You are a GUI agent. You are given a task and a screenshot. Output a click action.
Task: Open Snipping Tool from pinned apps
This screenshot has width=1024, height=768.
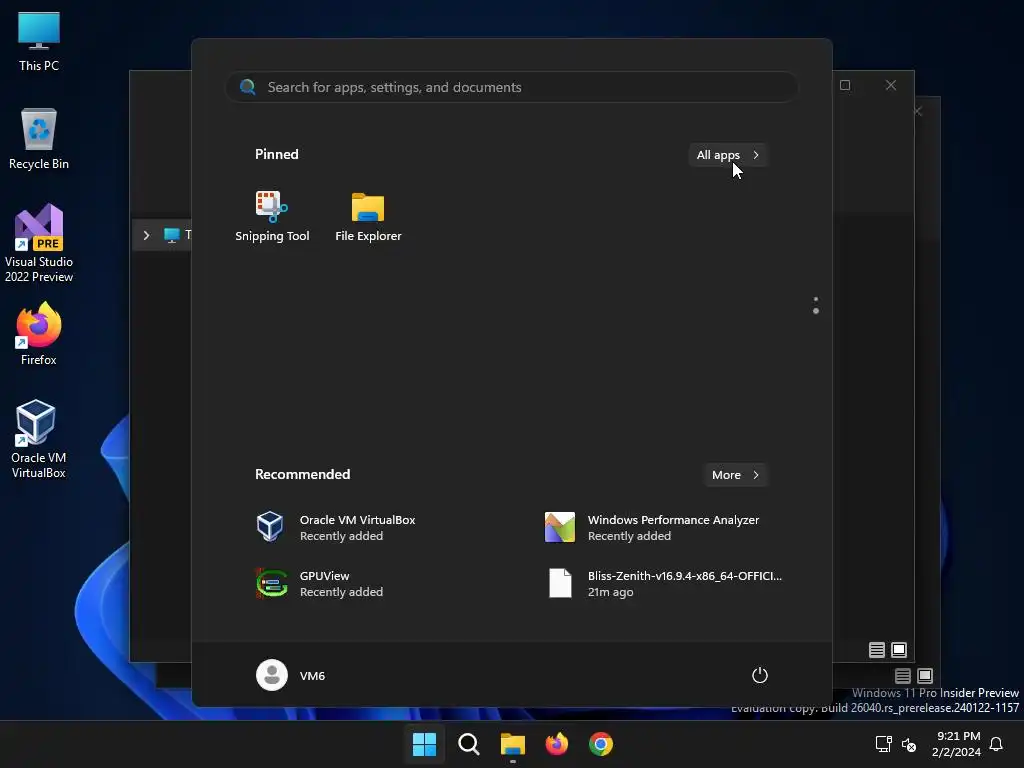[272, 216]
